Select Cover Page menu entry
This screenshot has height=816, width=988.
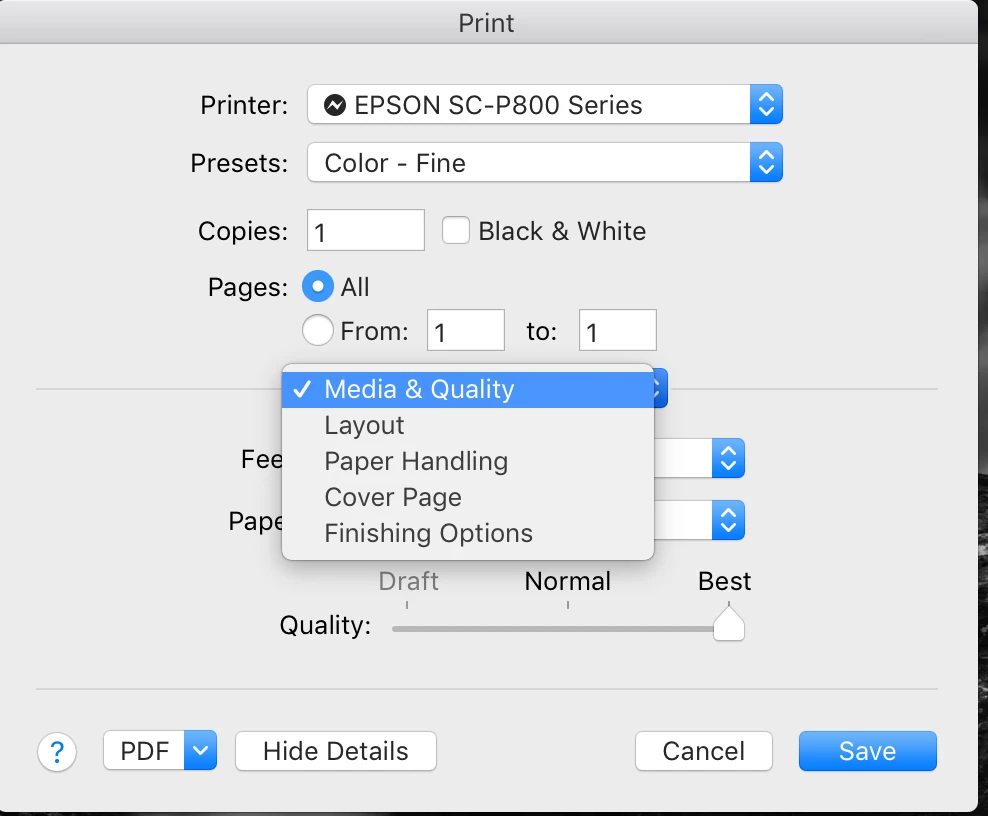tap(393, 497)
